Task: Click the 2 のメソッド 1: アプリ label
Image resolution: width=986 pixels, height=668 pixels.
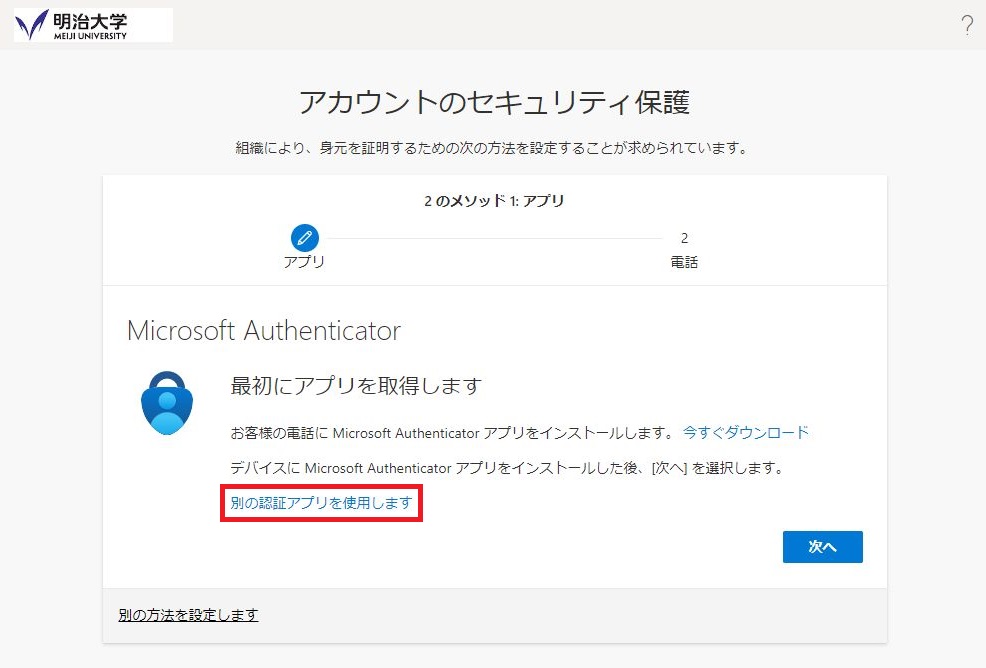Action: pyautogui.click(x=494, y=201)
